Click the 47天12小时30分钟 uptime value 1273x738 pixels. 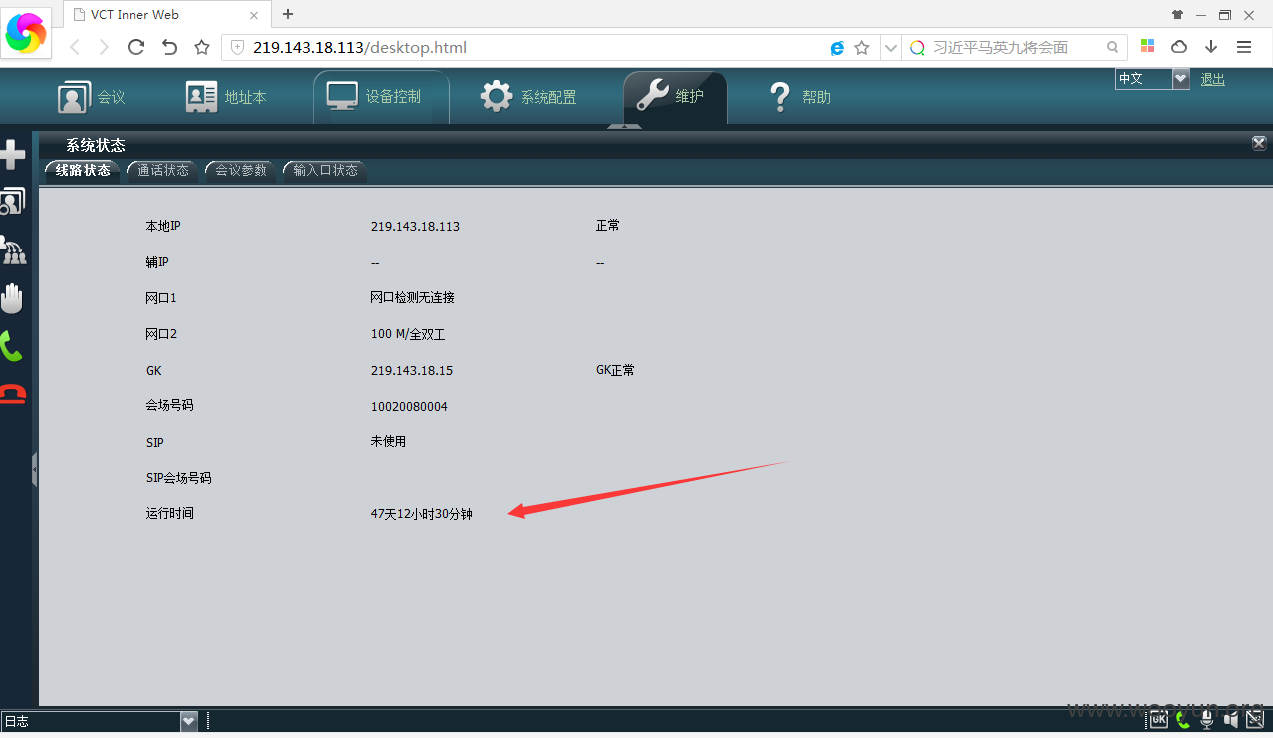421,514
